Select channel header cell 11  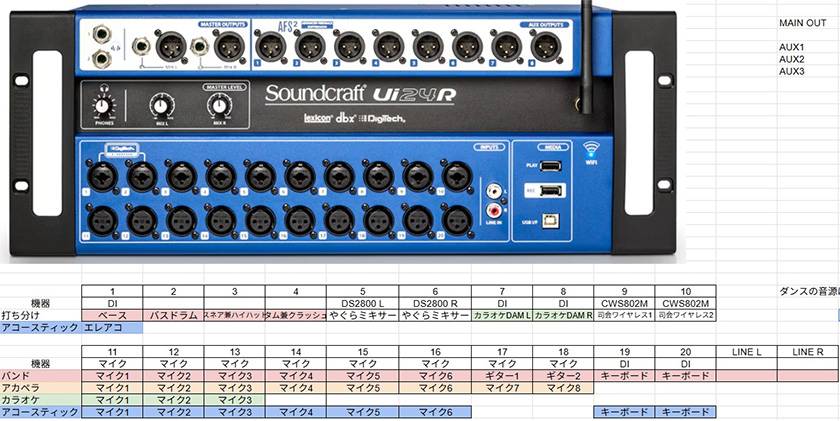pyautogui.click(x=112, y=352)
